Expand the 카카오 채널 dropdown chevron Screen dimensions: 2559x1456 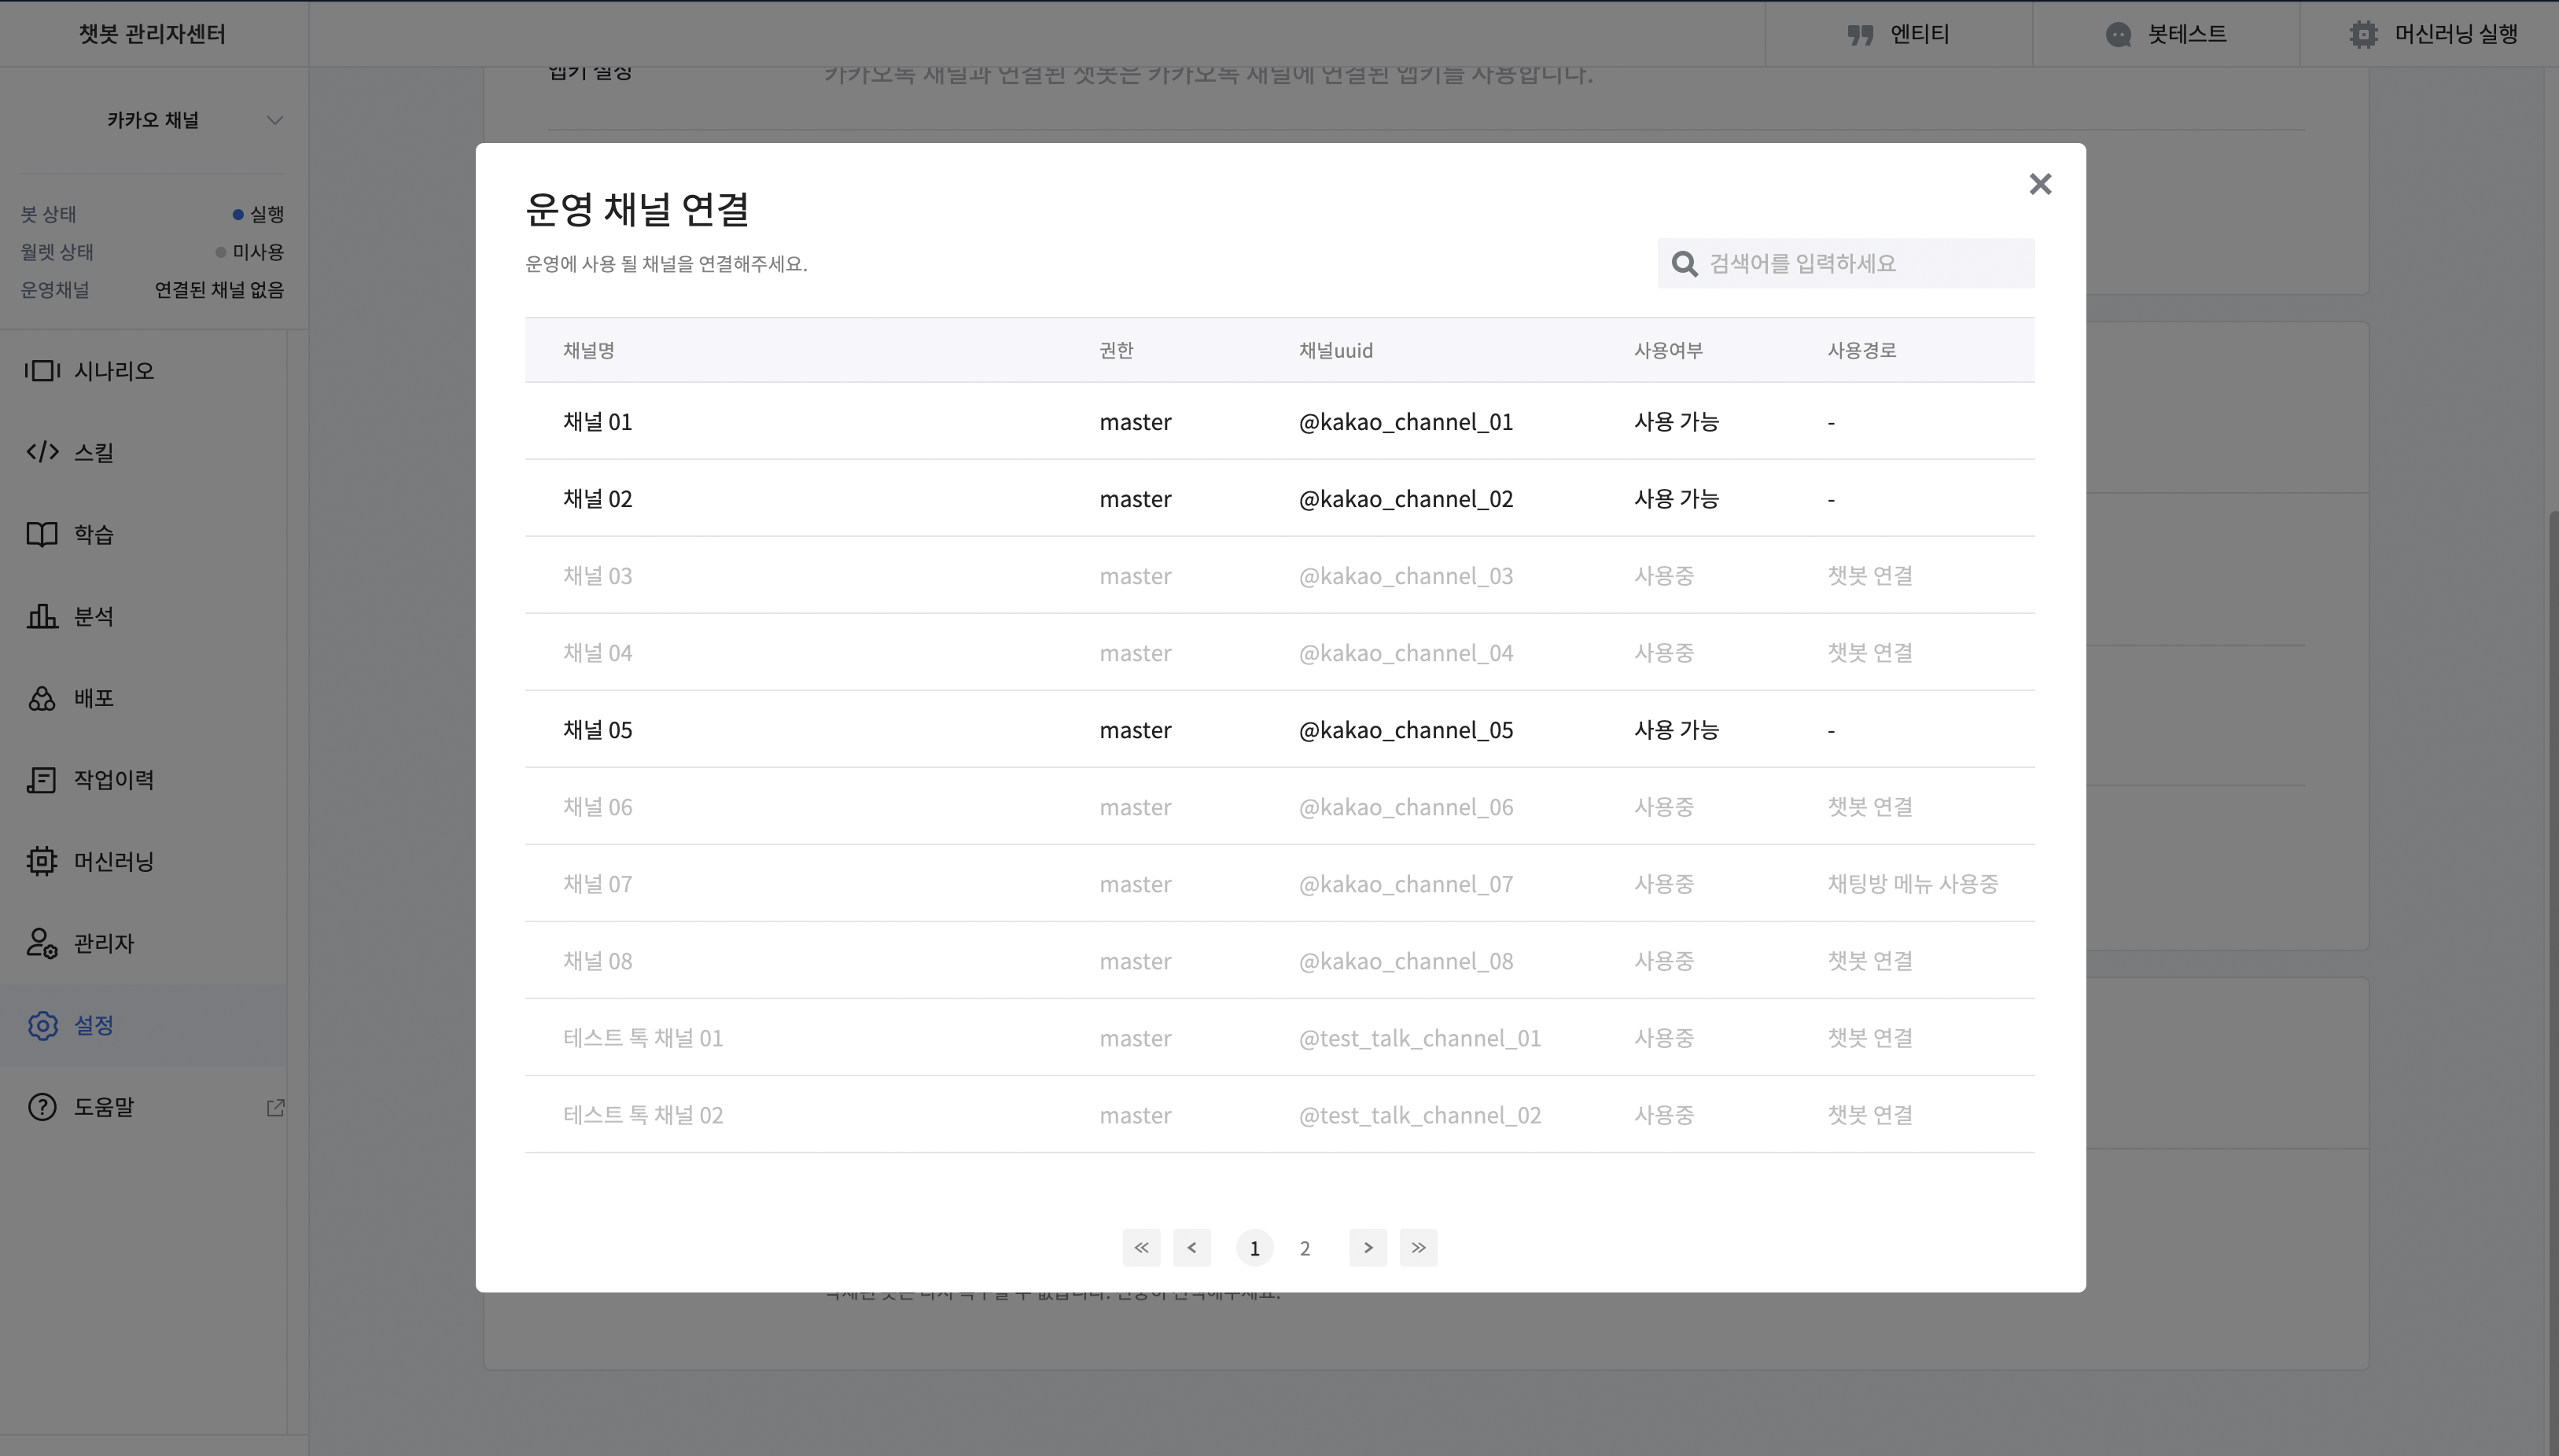275,120
